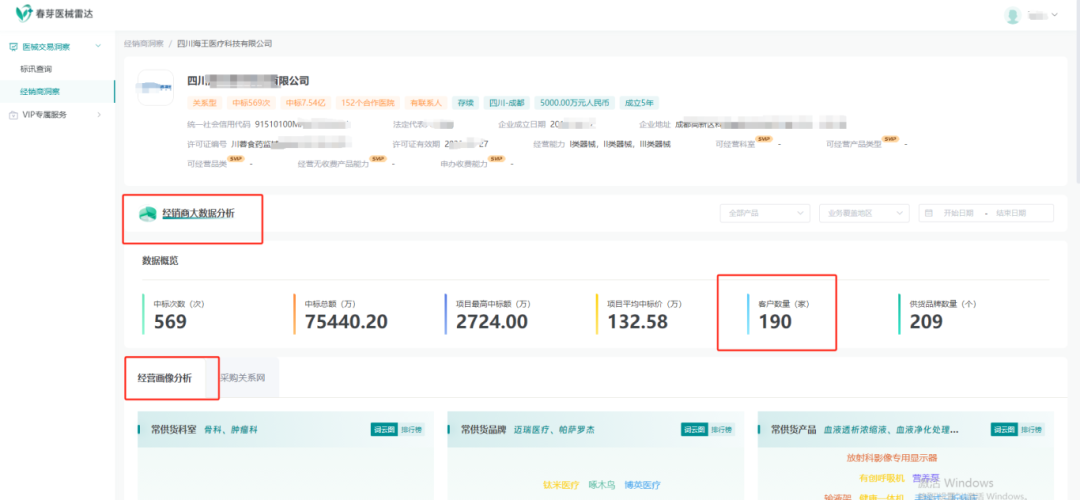Image resolution: width=1080 pixels, height=500 pixels.
Task: Click the 供货品牌数量 value 209
Action: tap(926, 322)
